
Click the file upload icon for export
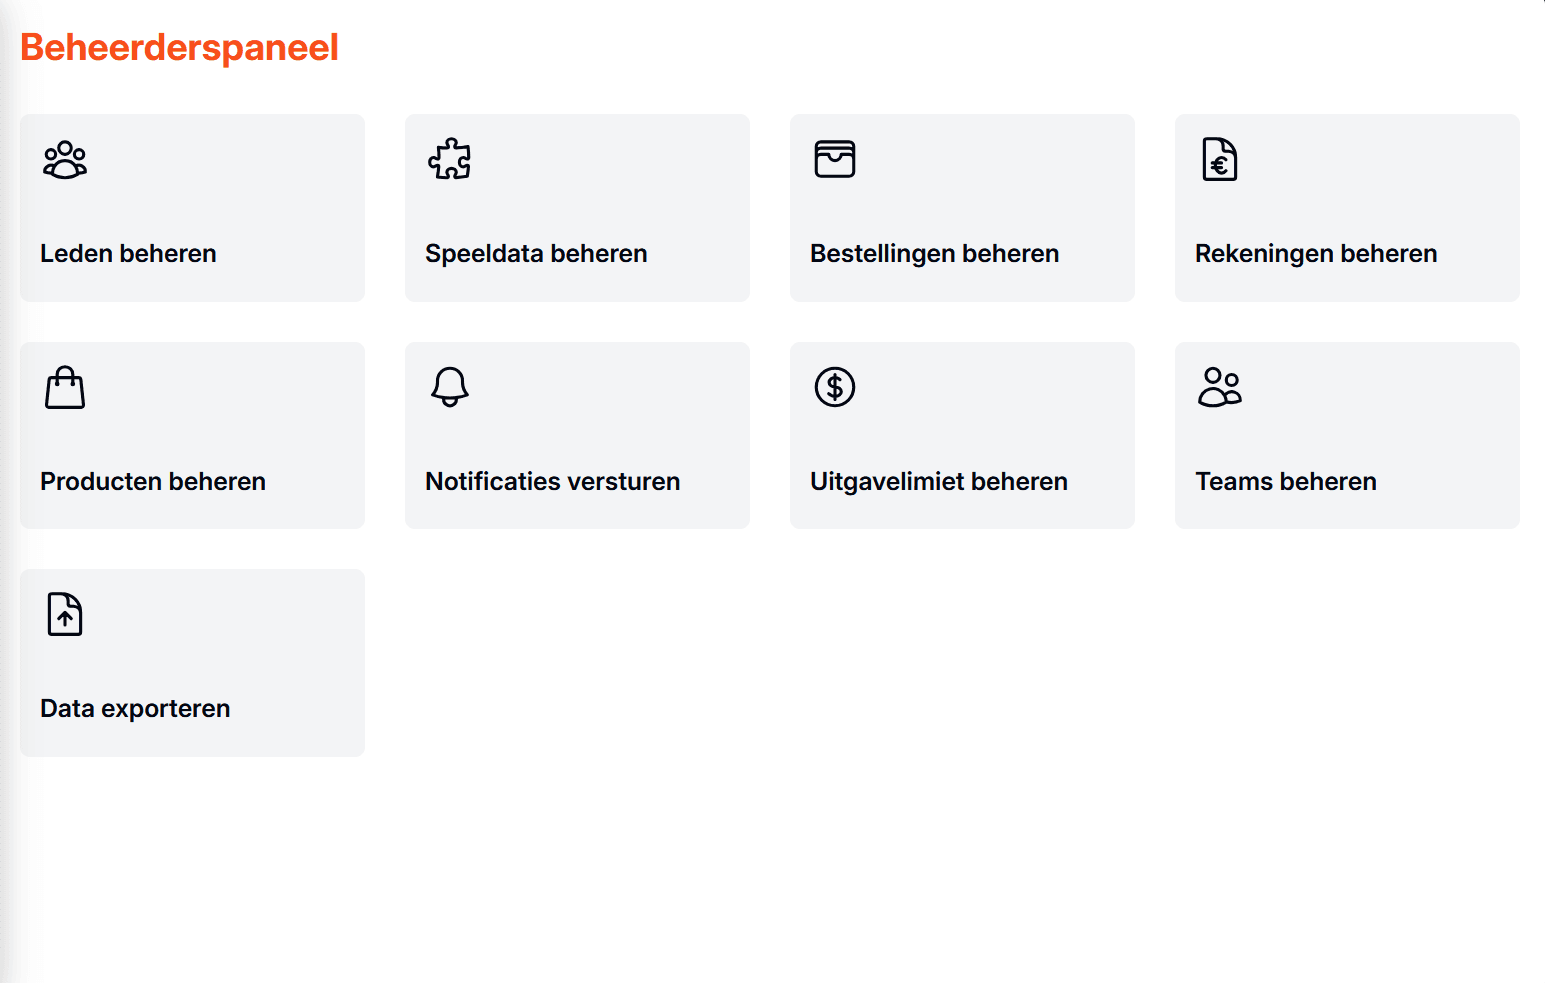coord(65,614)
